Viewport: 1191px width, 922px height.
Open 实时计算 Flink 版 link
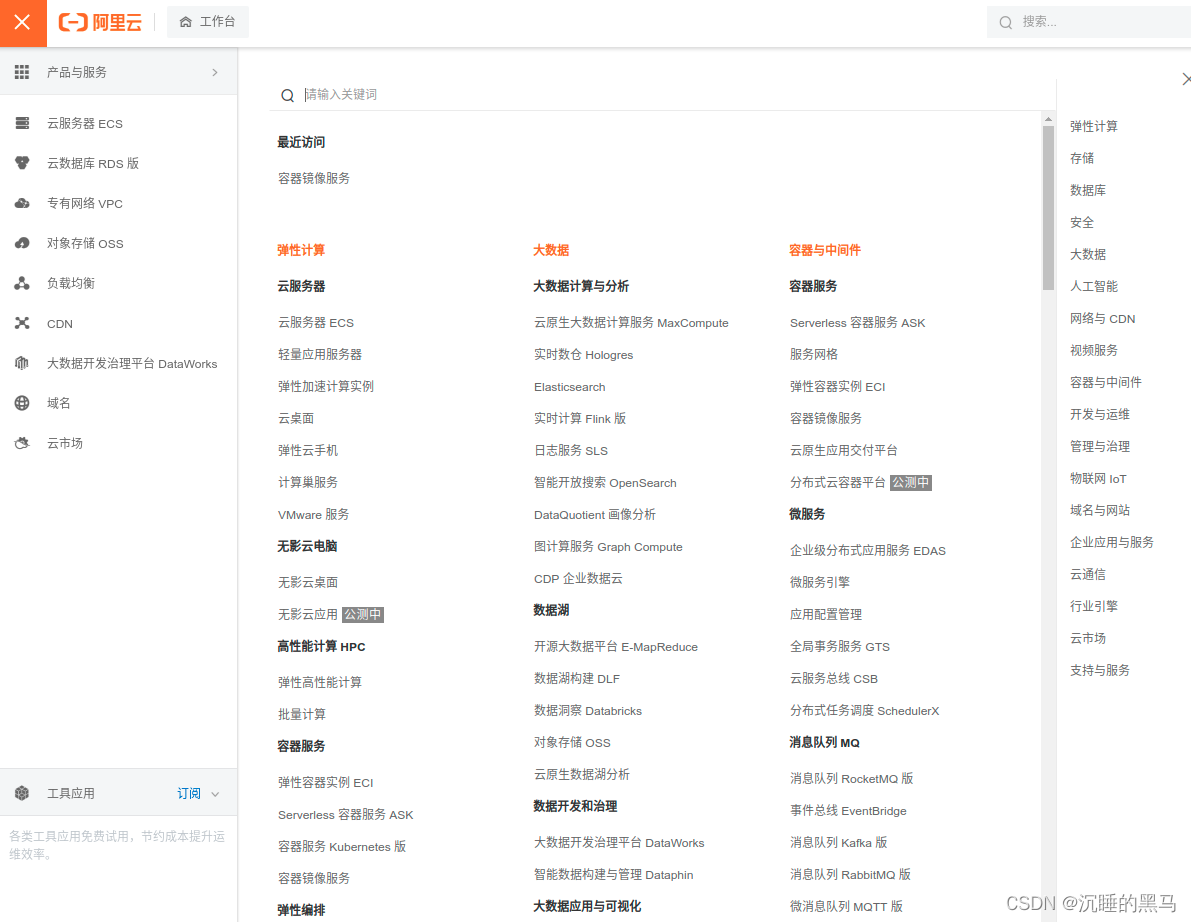pyautogui.click(x=580, y=418)
